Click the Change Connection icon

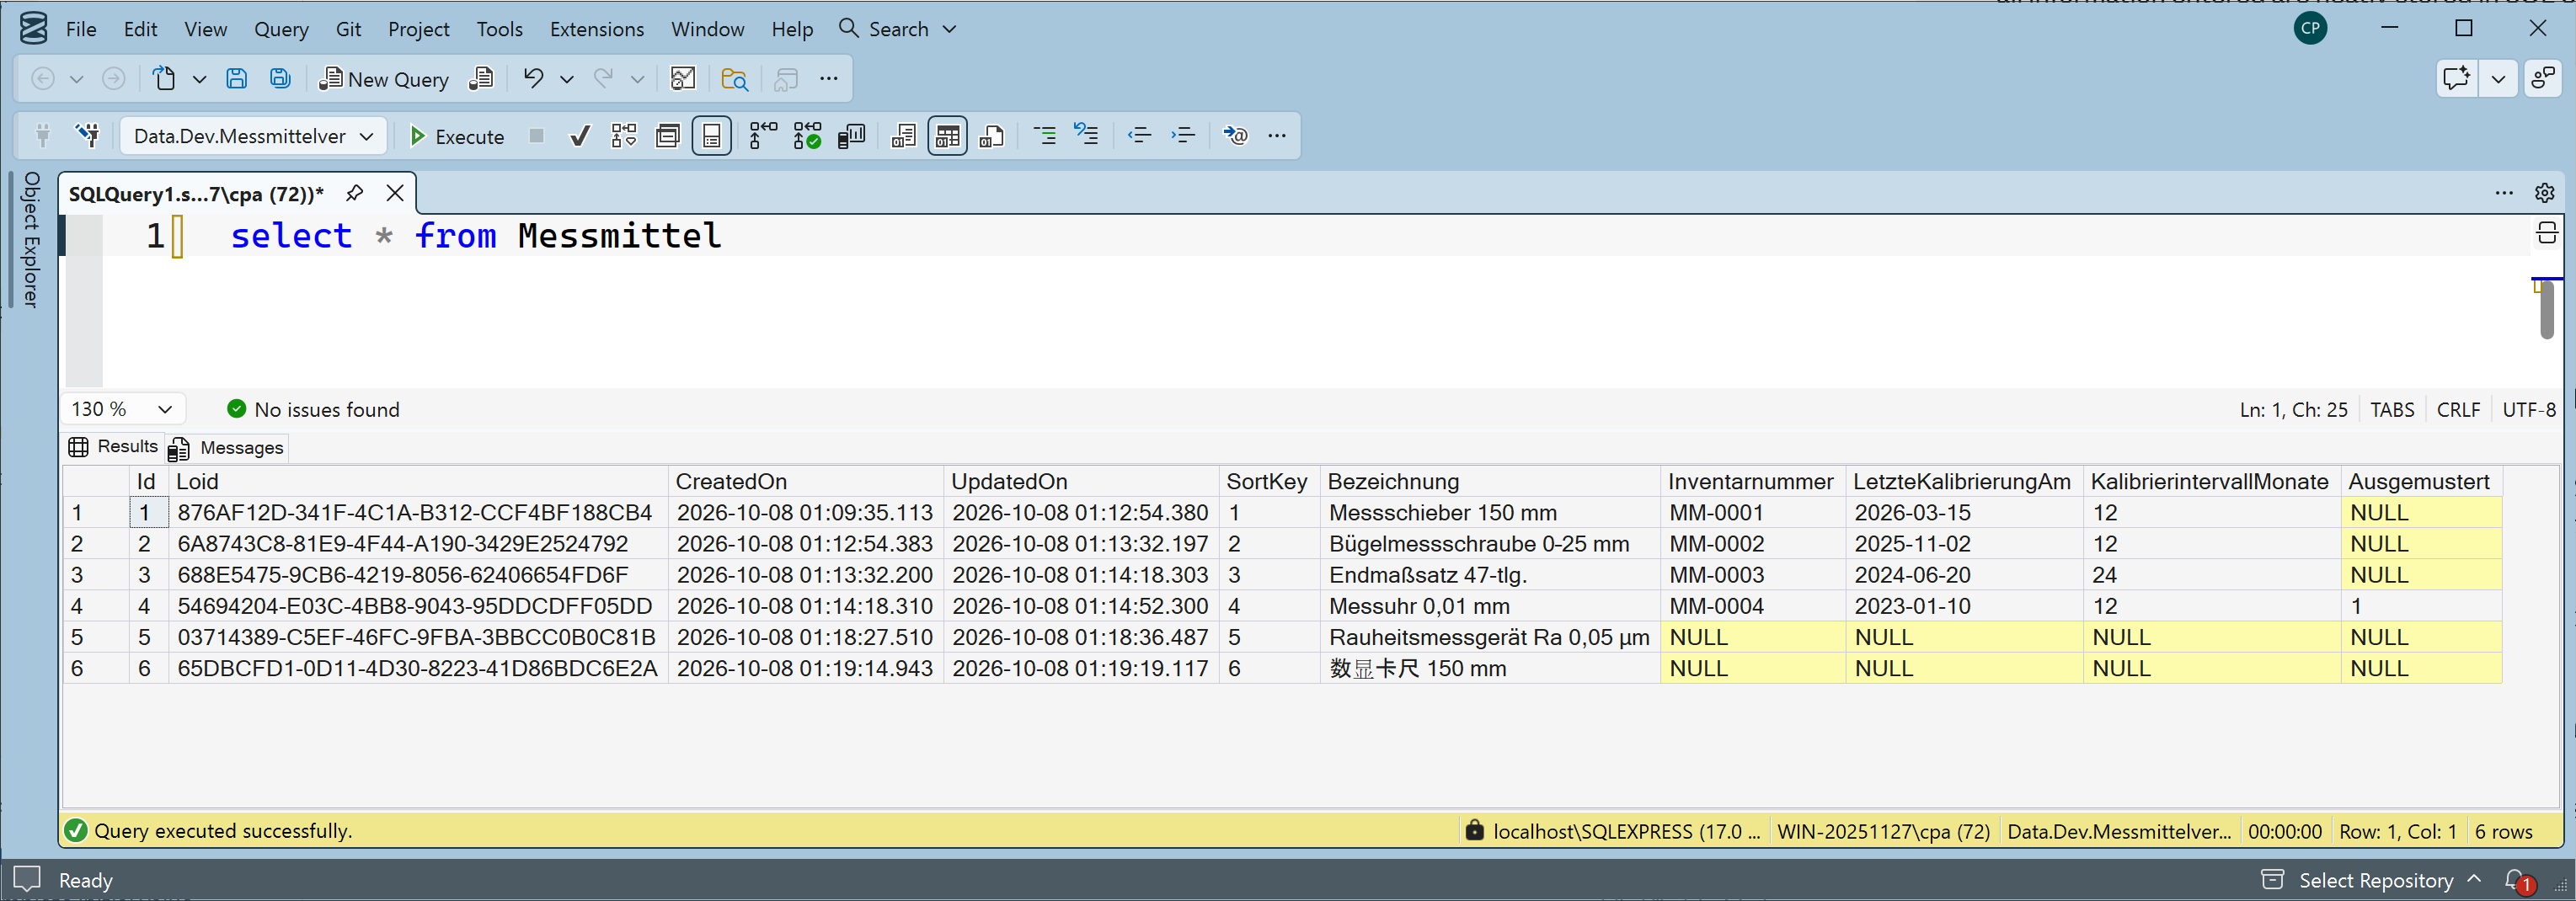[x=88, y=135]
